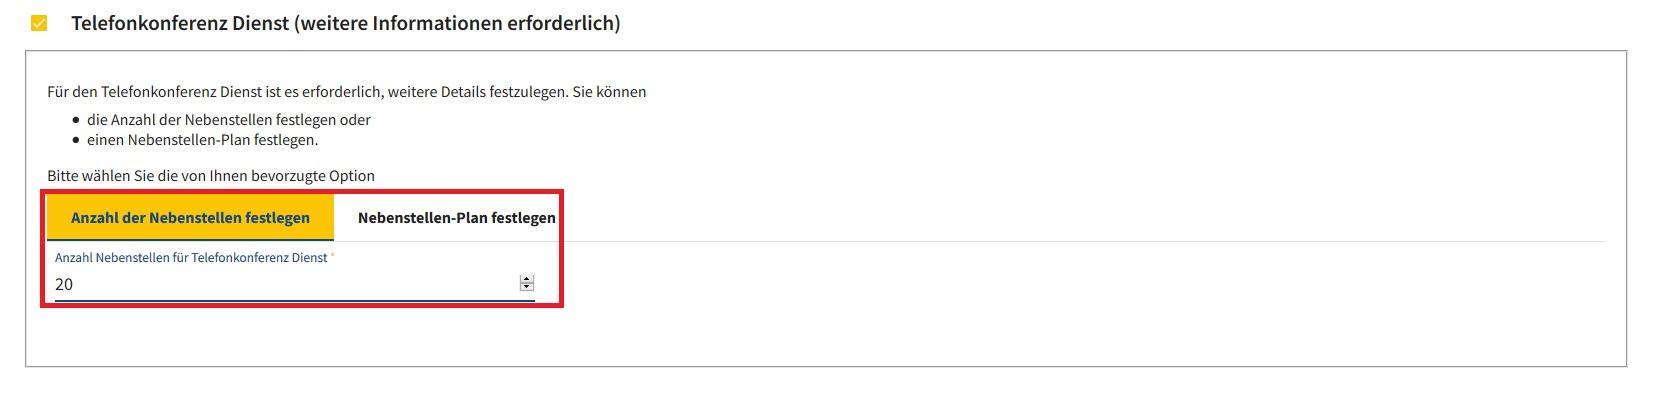Click the blue underline of the number field
The width and height of the screenshot is (1665, 397).
[294, 299]
